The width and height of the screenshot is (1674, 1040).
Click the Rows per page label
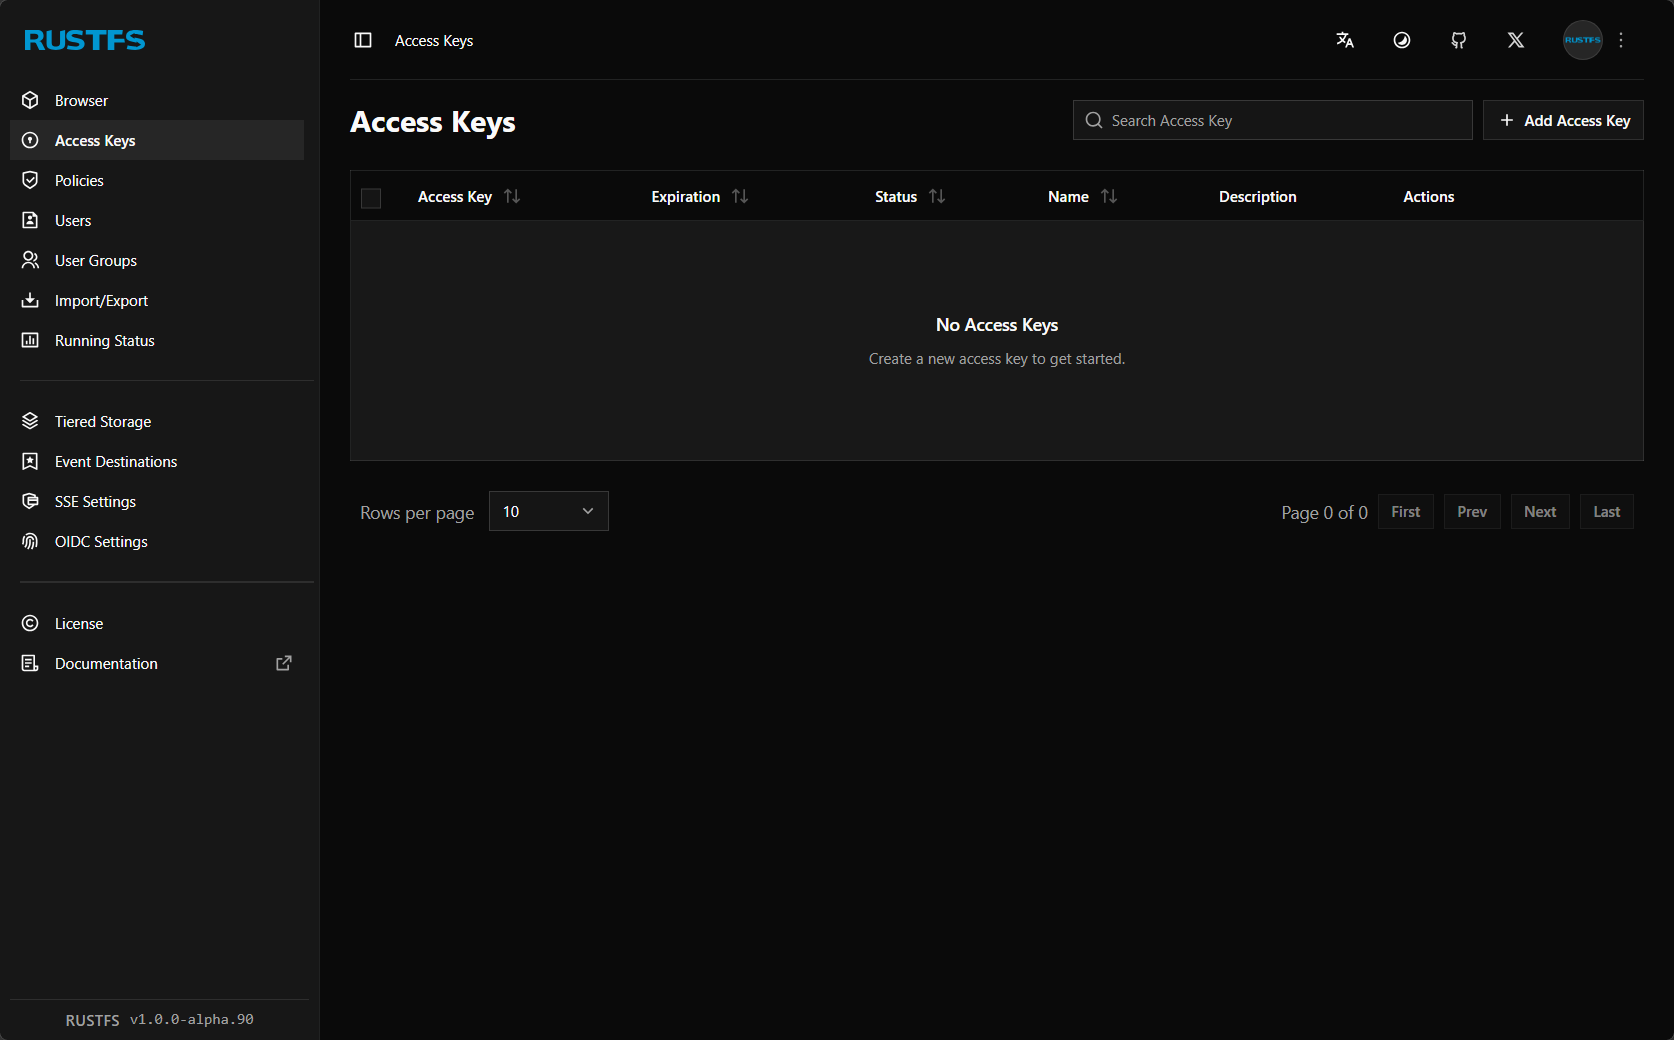tap(417, 513)
